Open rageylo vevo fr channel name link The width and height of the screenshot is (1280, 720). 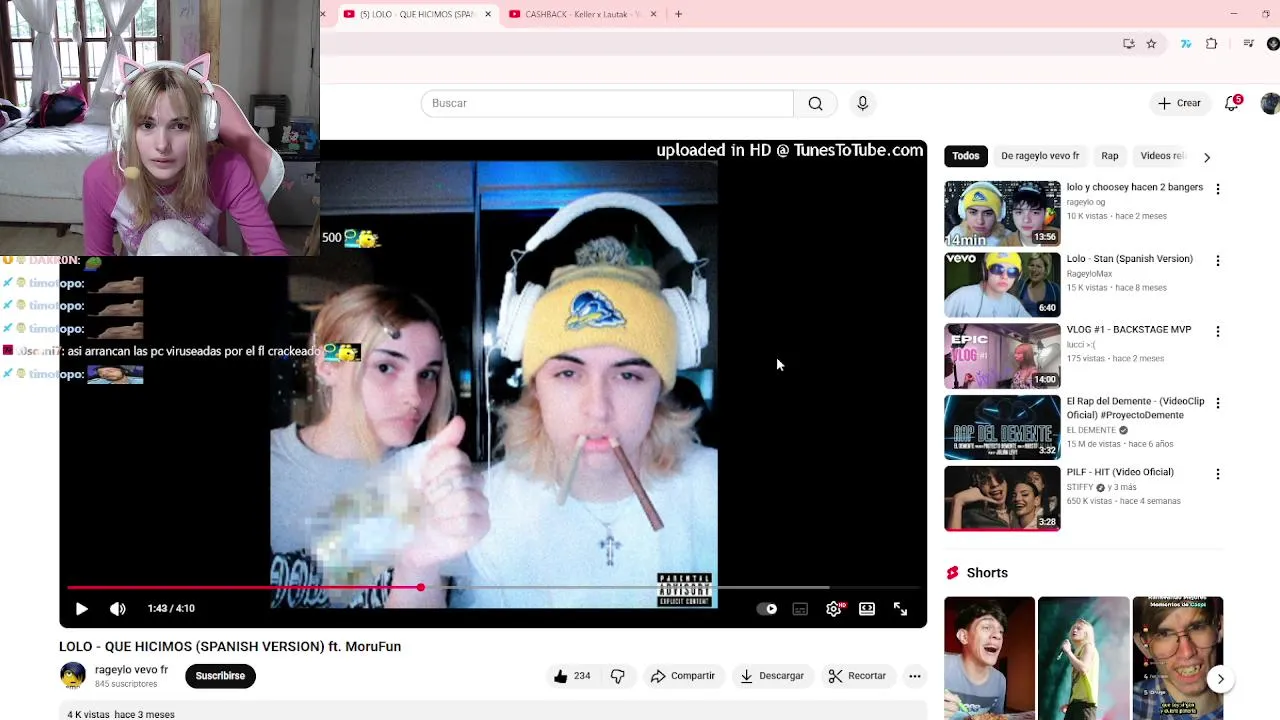point(131,670)
